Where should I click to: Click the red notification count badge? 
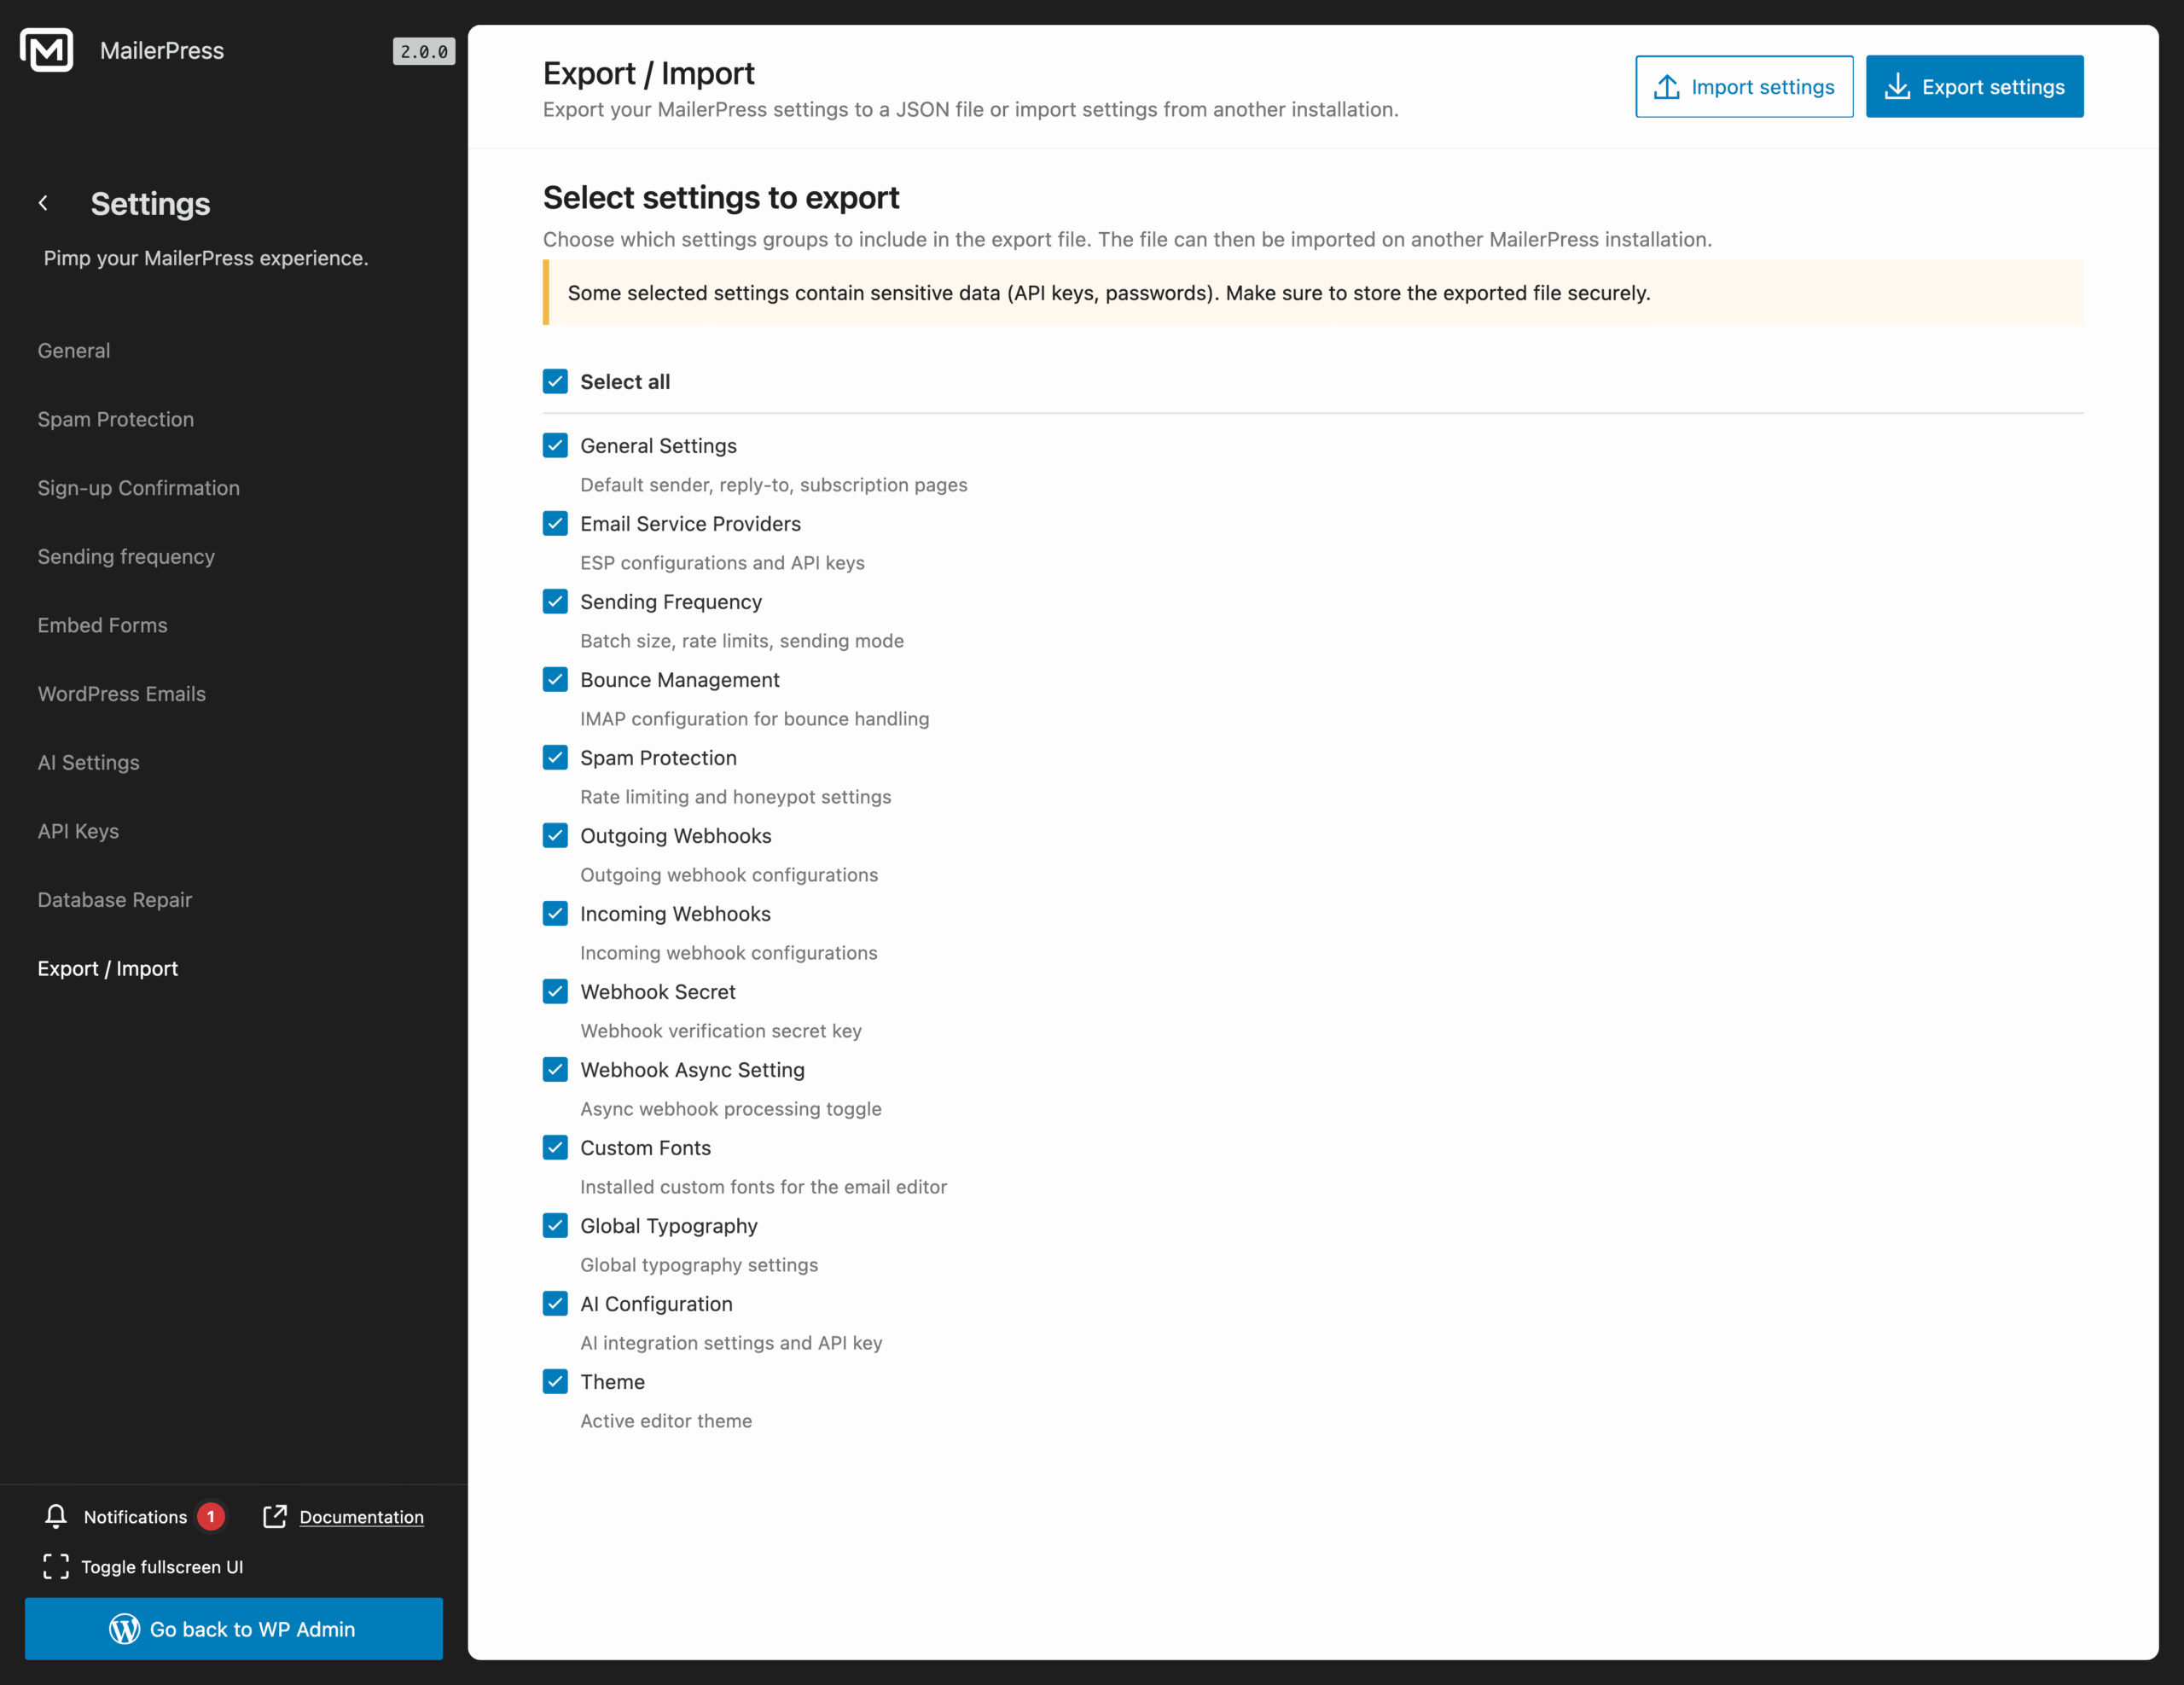211,1517
